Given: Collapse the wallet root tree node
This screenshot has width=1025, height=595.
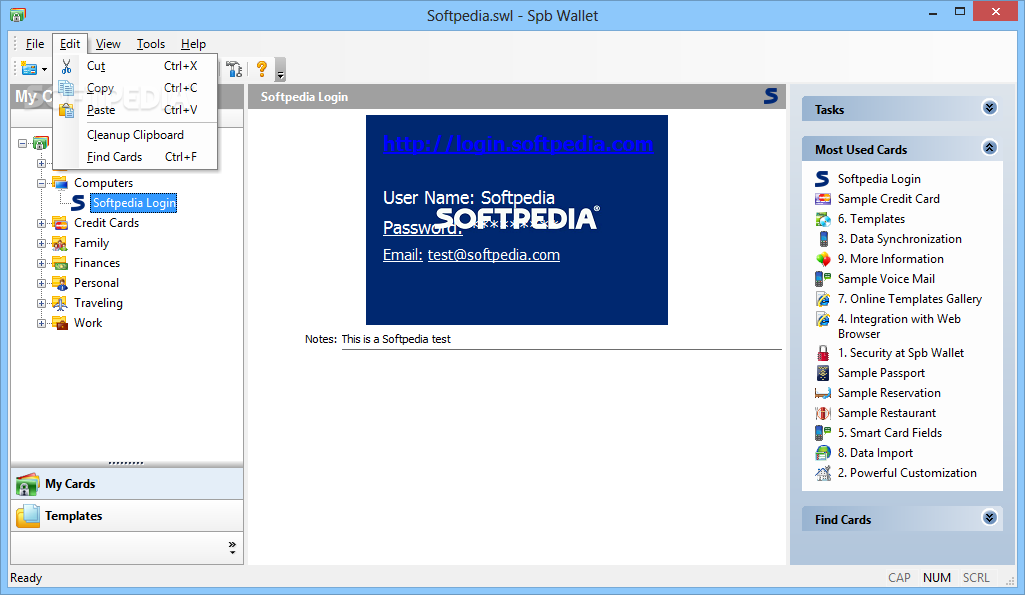Looking at the screenshot, I should tap(23, 143).
